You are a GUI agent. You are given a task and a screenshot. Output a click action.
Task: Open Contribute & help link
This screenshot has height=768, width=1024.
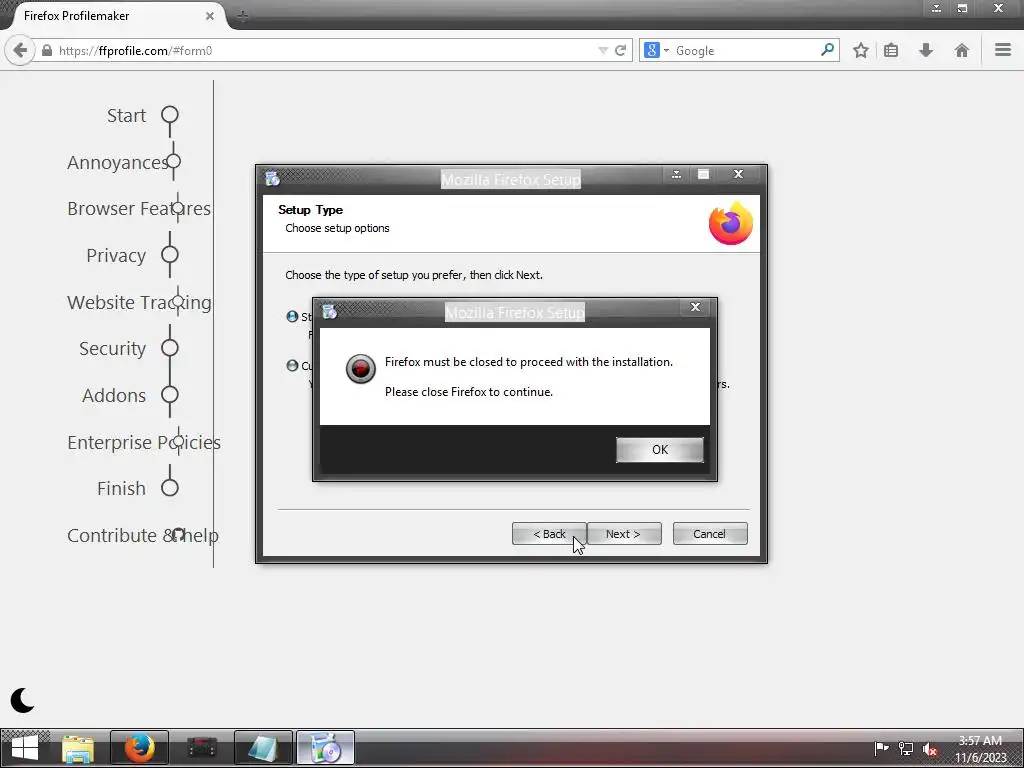click(142, 536)
